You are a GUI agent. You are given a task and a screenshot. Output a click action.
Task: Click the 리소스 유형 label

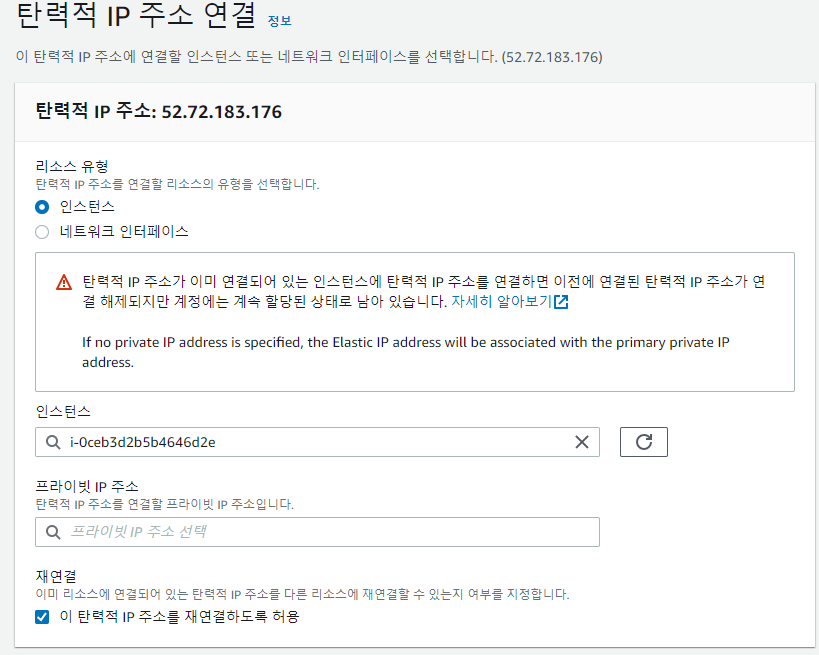(x=72, y=167)
